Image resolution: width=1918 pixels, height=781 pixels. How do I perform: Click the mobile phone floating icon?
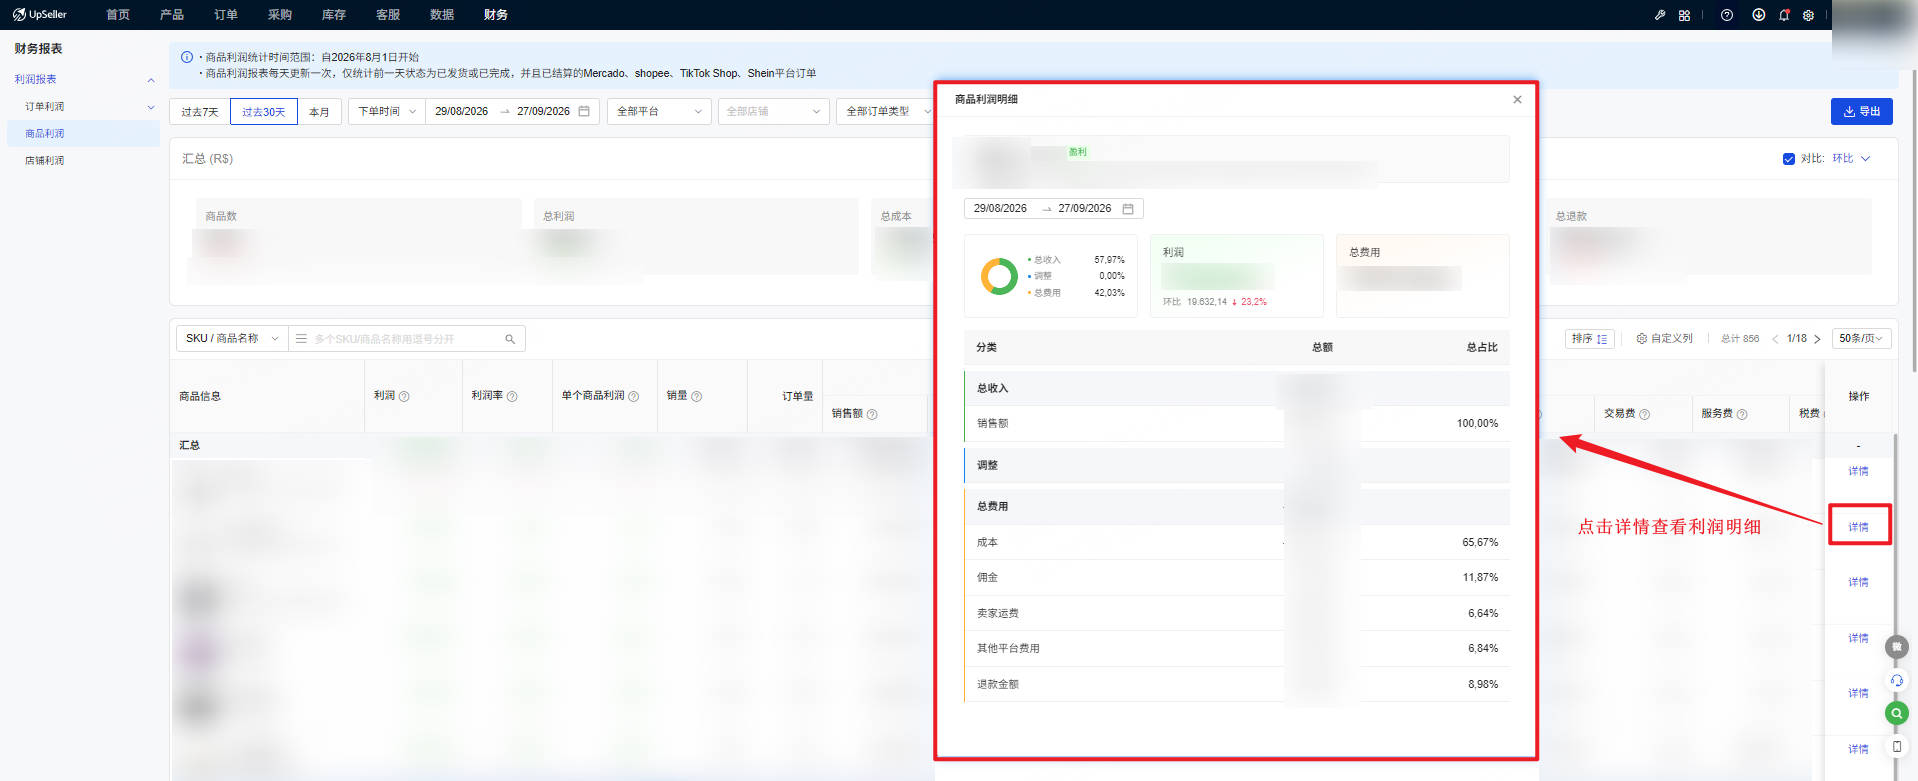[1897, 746]
